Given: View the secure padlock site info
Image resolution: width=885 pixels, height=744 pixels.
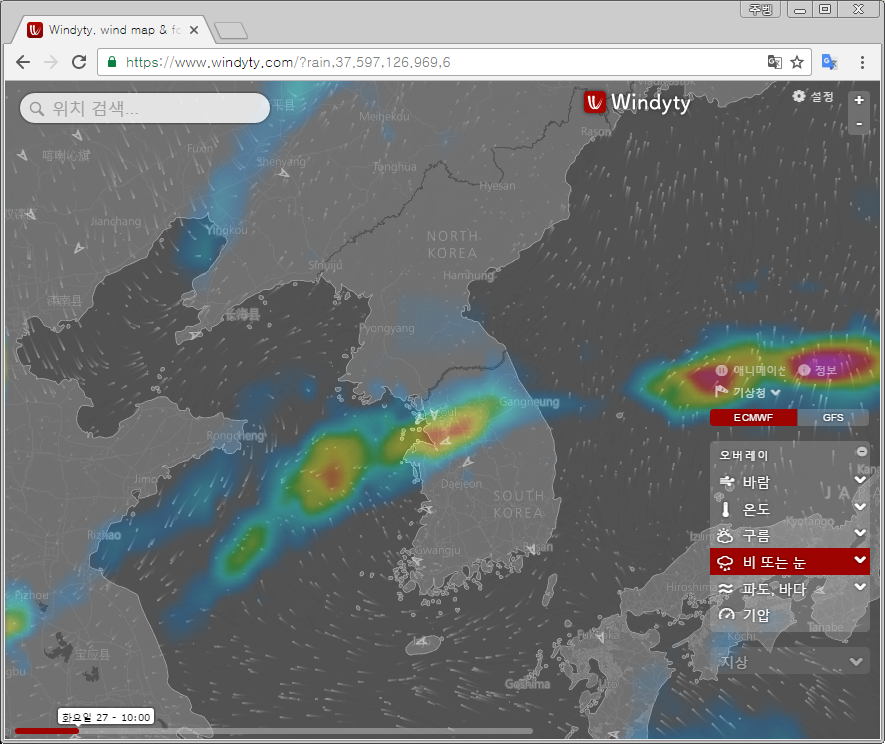Looking at the screenshot, I should click(112, 62).
